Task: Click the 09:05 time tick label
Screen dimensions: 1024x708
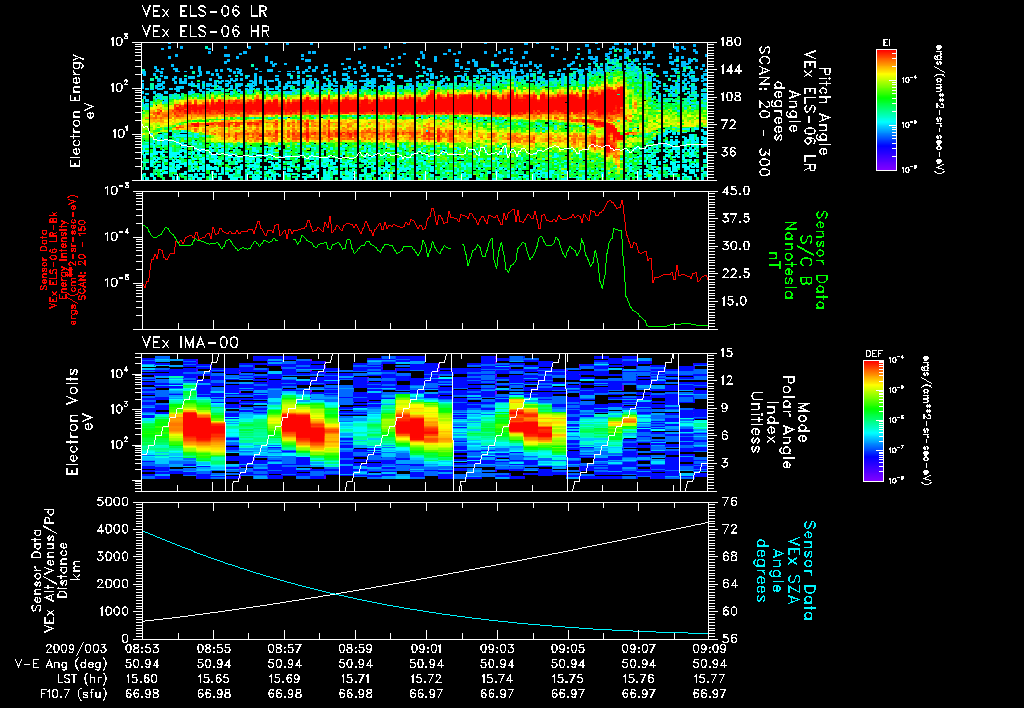Action: point(568,649)
